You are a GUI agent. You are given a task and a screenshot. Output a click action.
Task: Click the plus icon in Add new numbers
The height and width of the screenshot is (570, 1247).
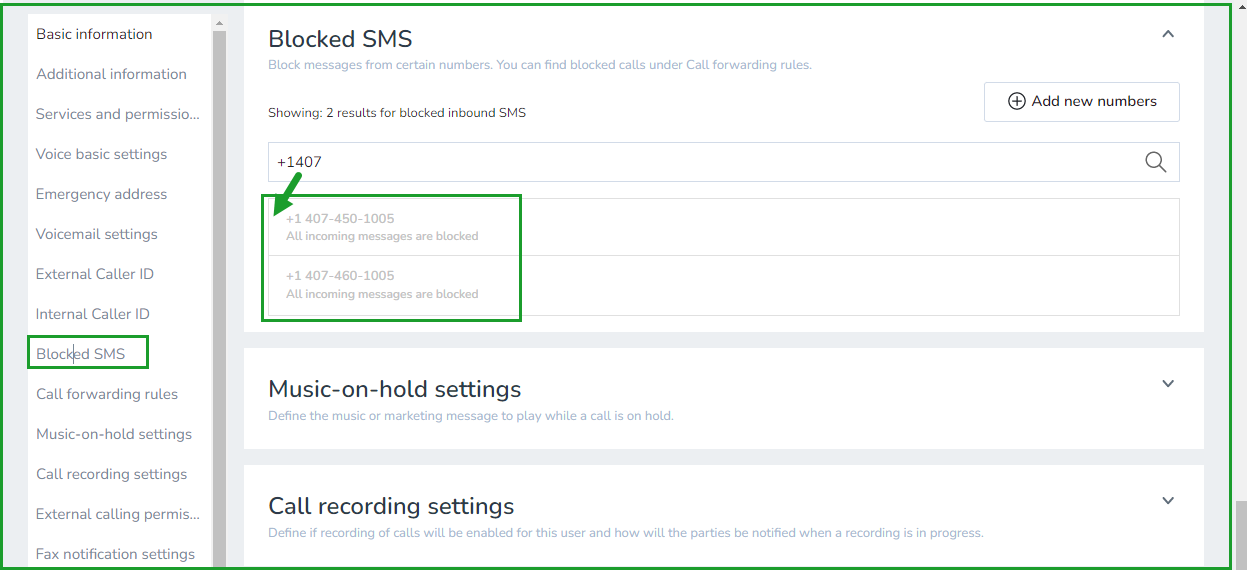coord(1016,101)
